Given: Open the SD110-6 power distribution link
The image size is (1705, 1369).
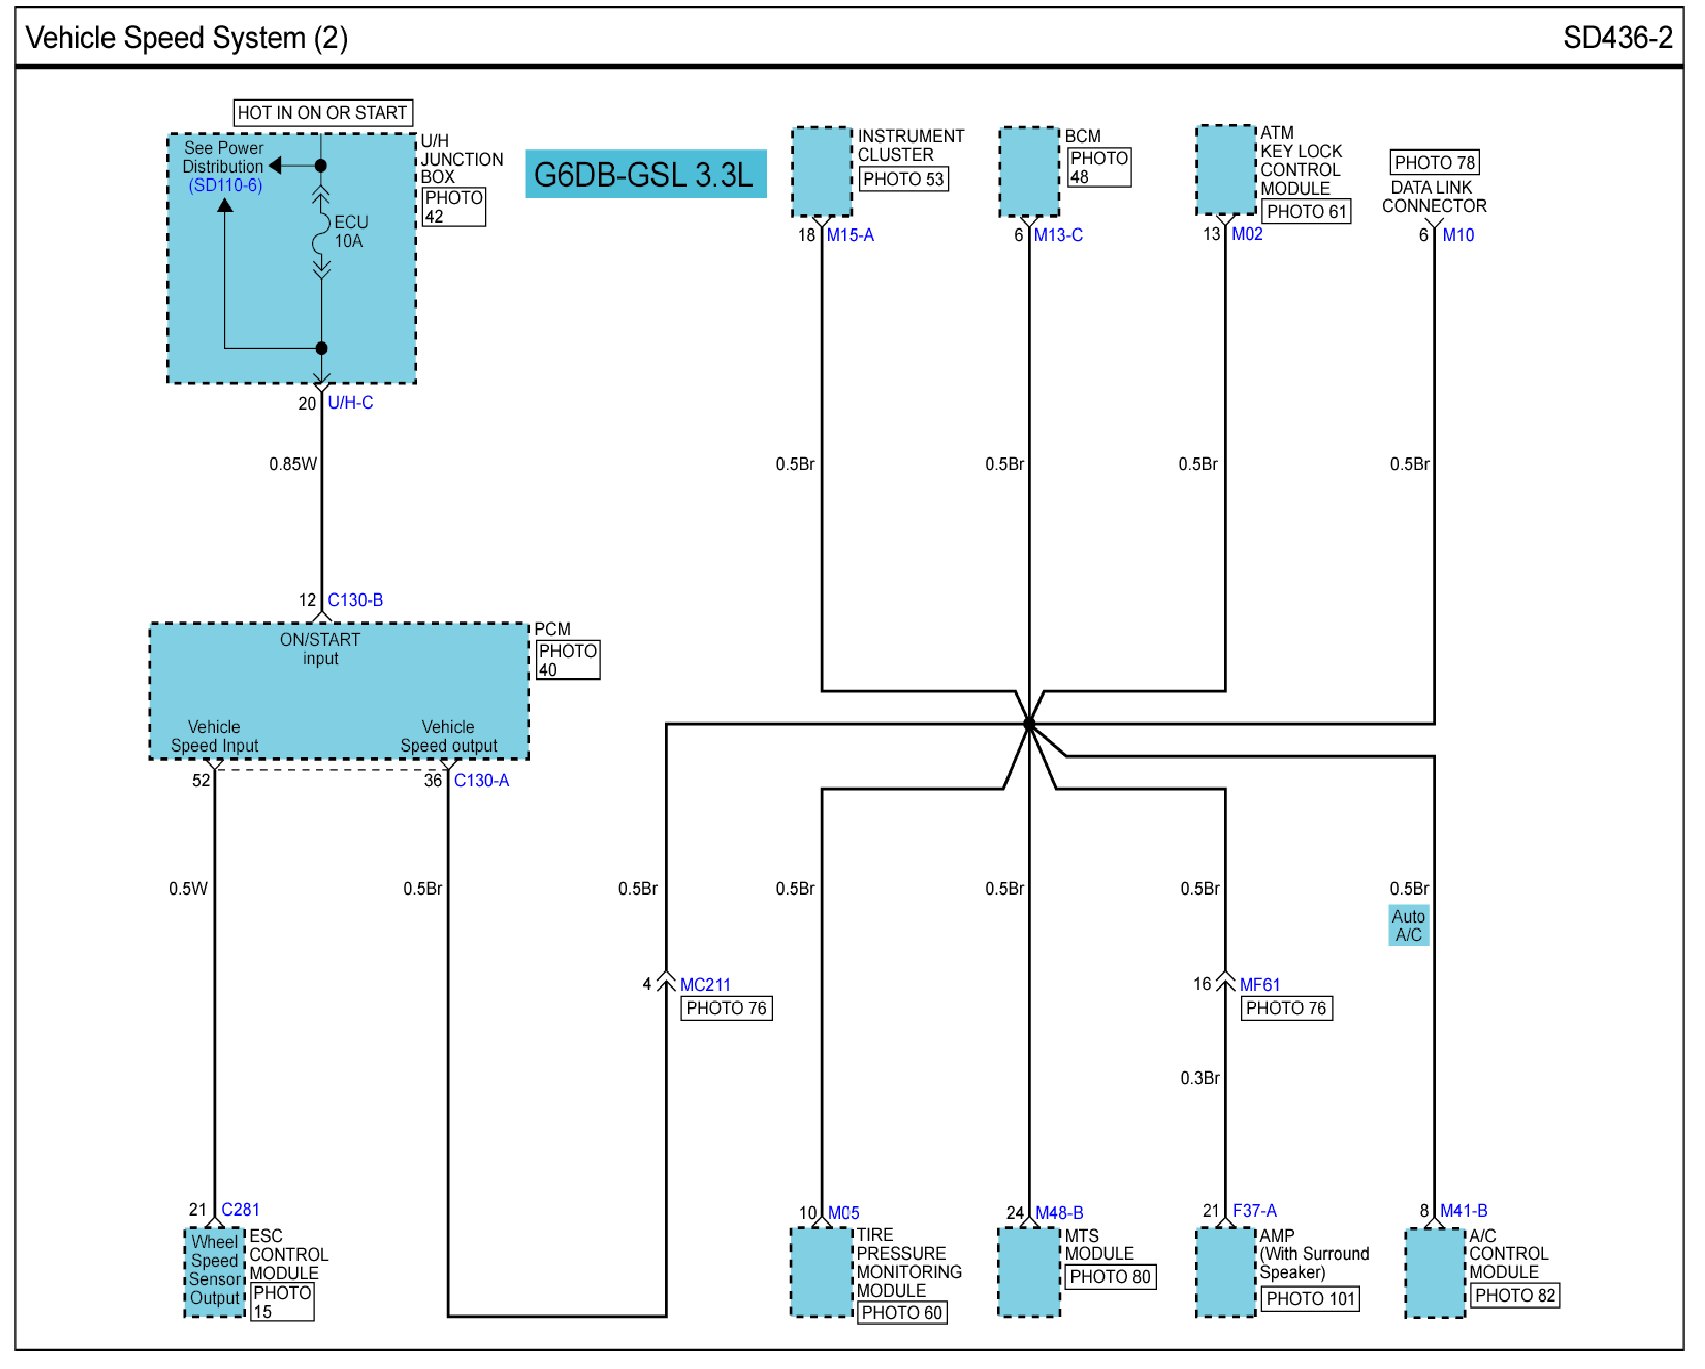Looking at the screenshot, I should click(x=225, y=186).
